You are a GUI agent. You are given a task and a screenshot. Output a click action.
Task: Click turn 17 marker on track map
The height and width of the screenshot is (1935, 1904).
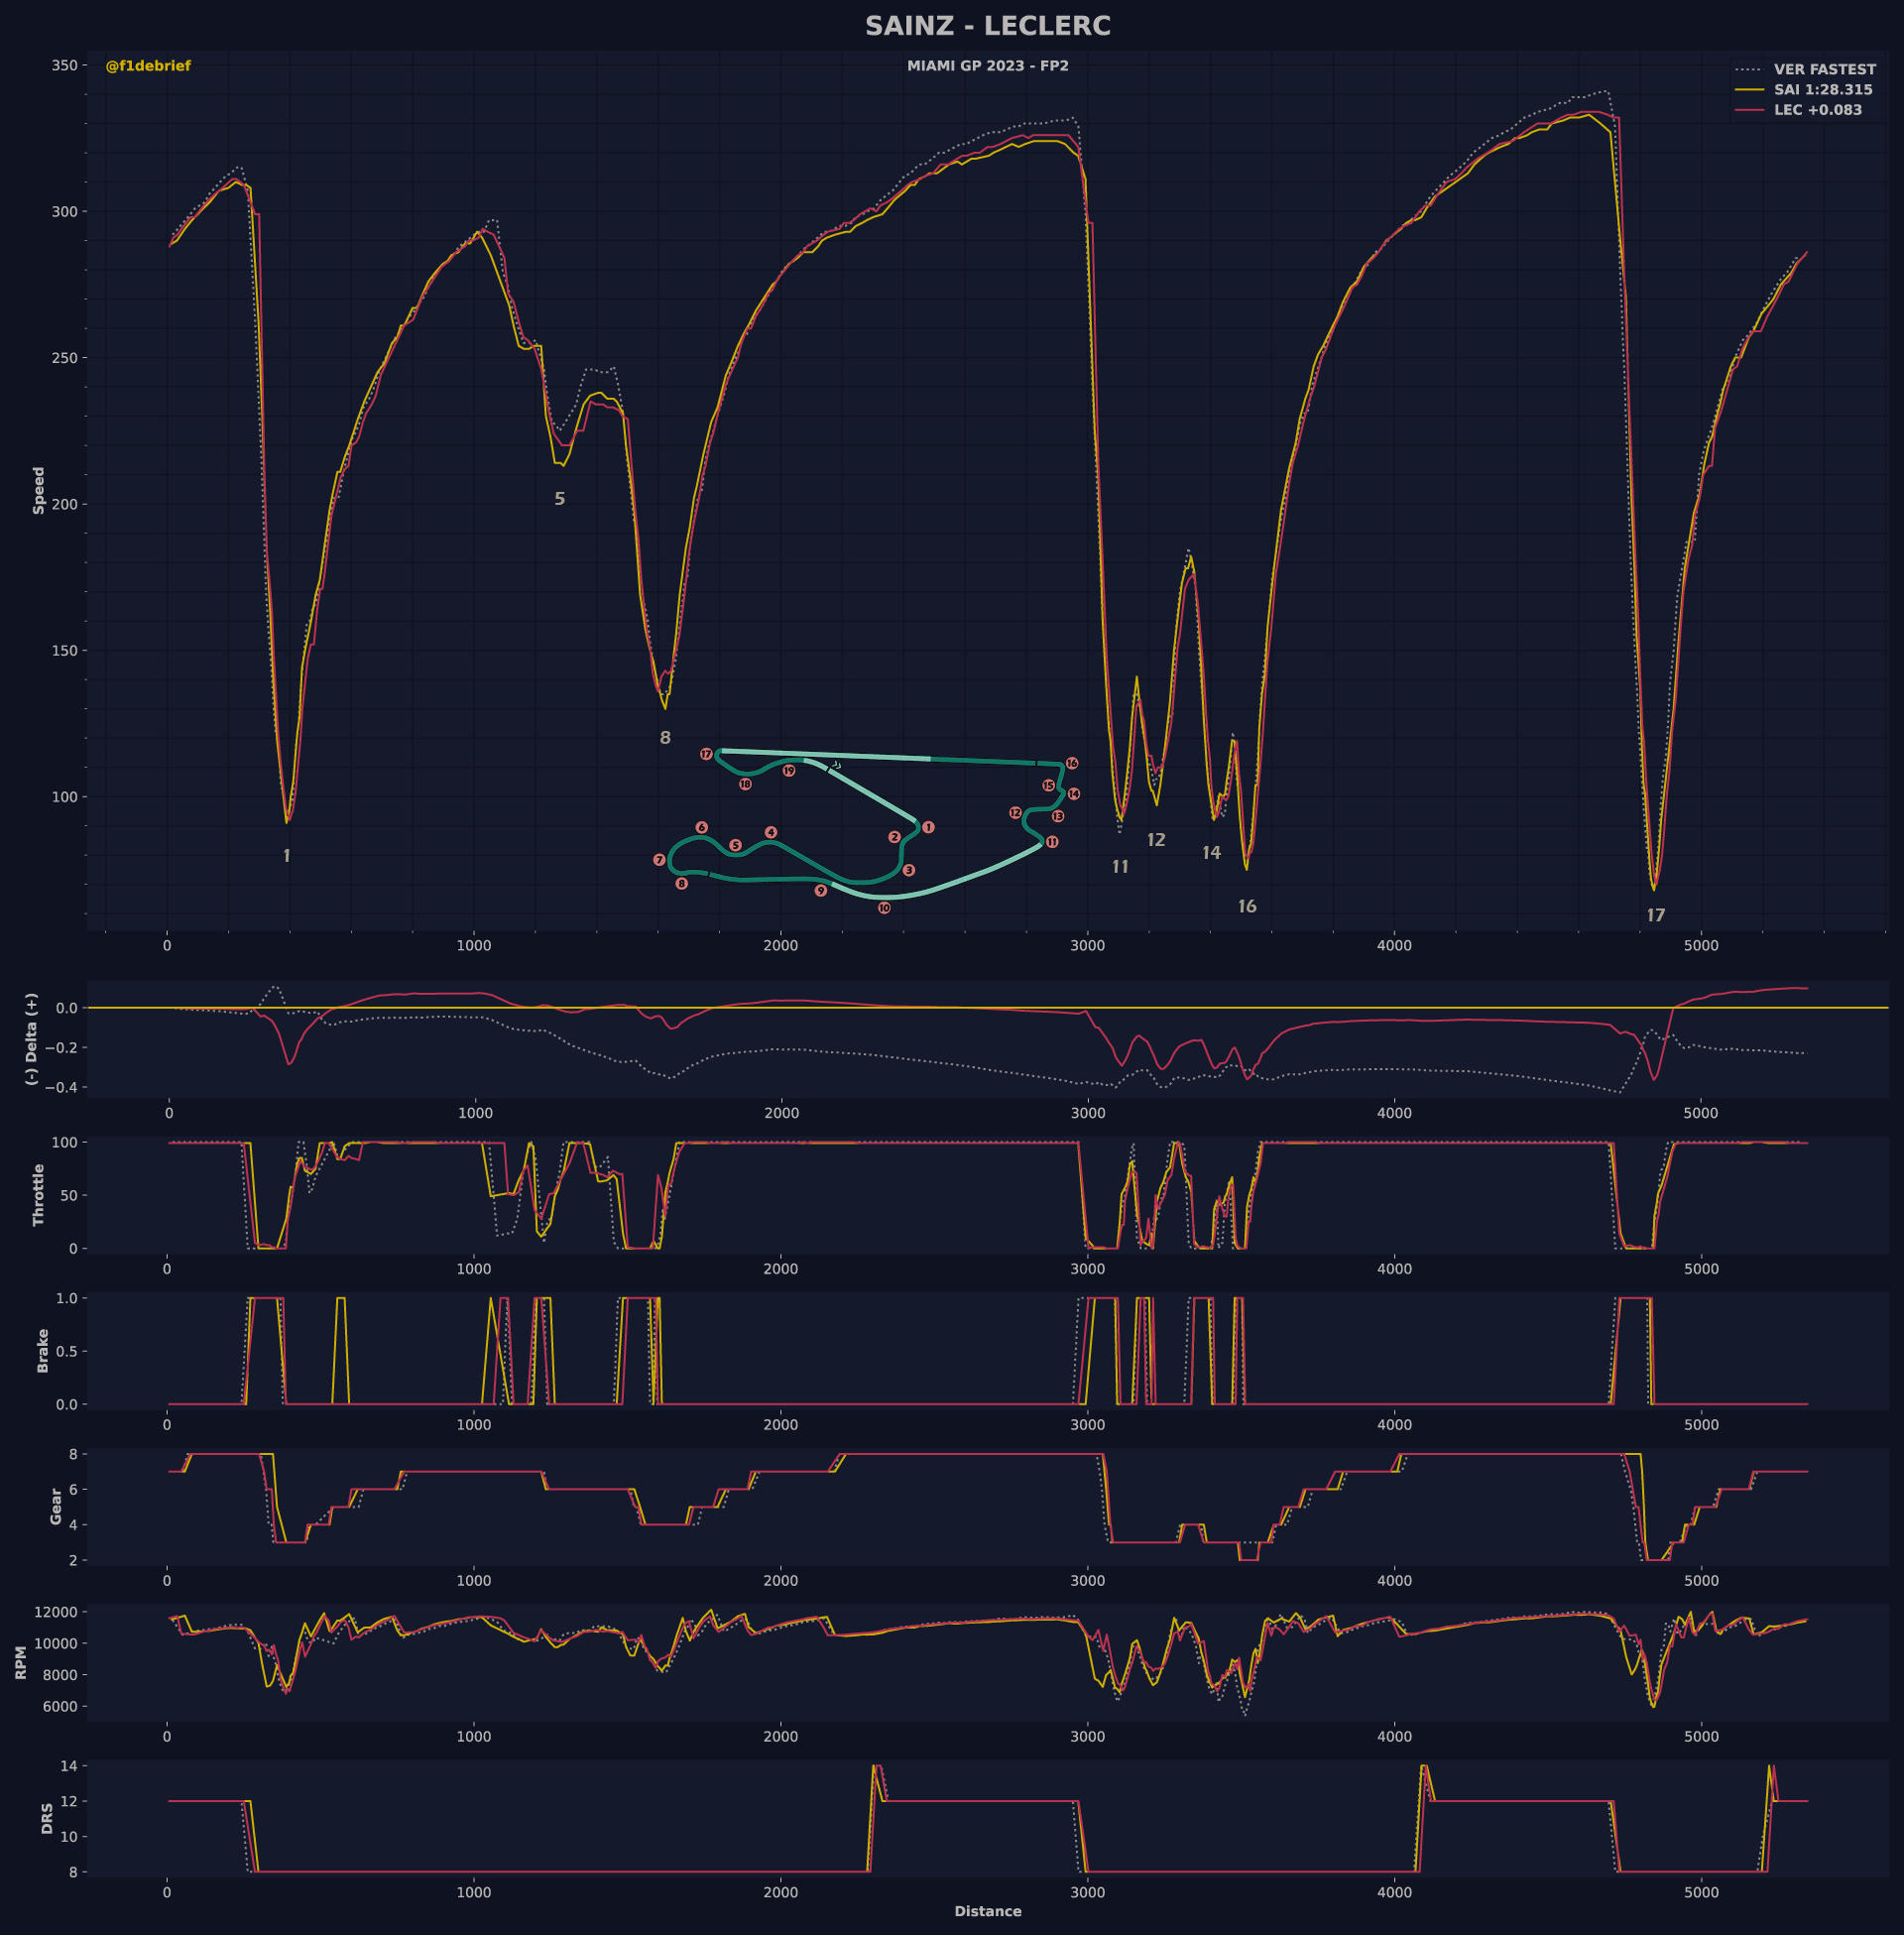pyautogui.click(x=706, y=754)
